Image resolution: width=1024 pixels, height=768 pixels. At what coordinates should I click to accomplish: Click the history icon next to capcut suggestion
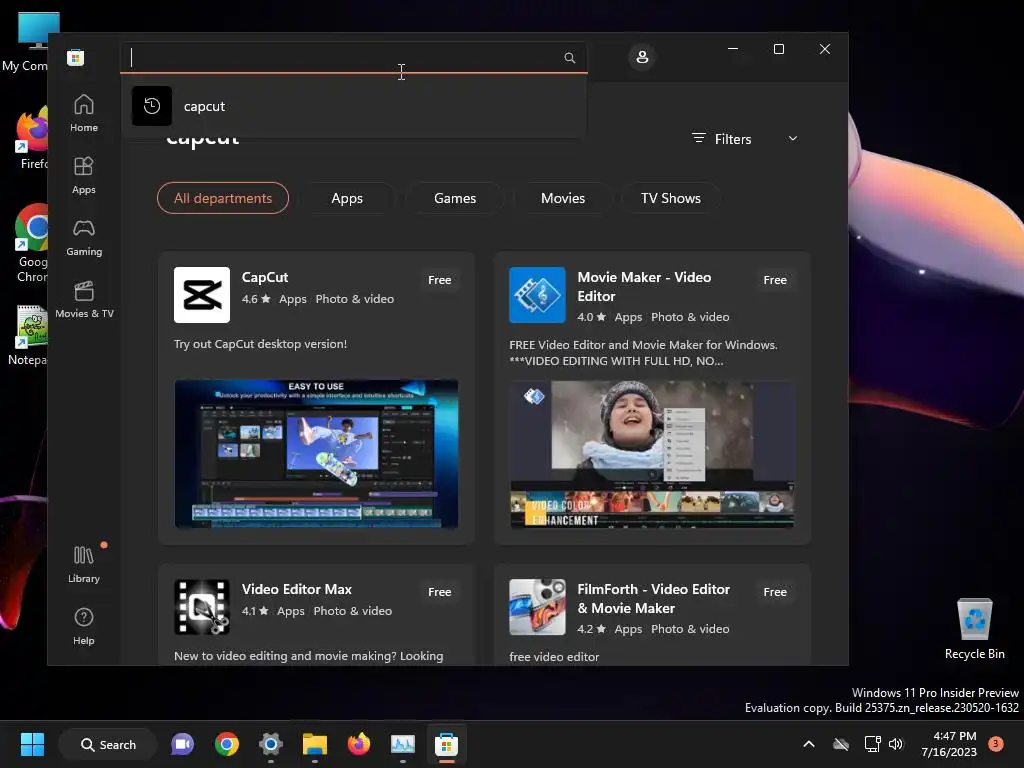pos(152,106)
